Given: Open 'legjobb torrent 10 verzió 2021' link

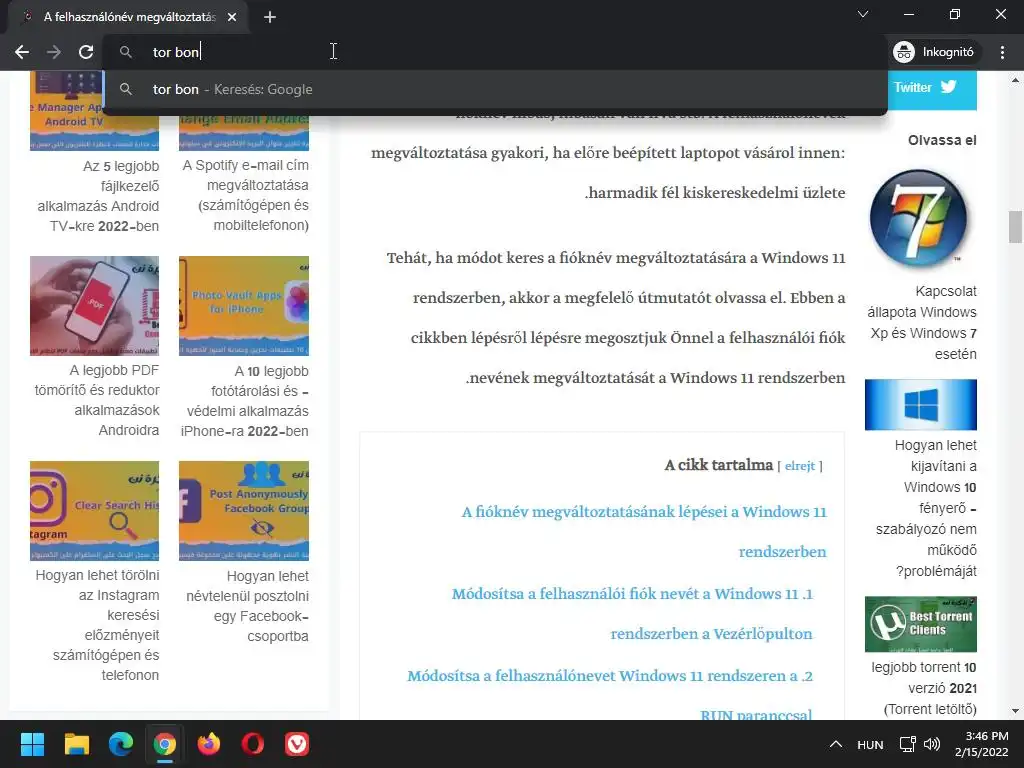Looking at the screenshot, I should click(x=924, y=688).
